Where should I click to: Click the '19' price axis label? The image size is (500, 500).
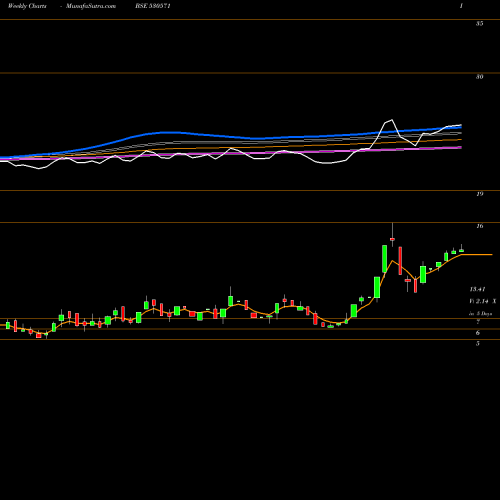(479, 194)
